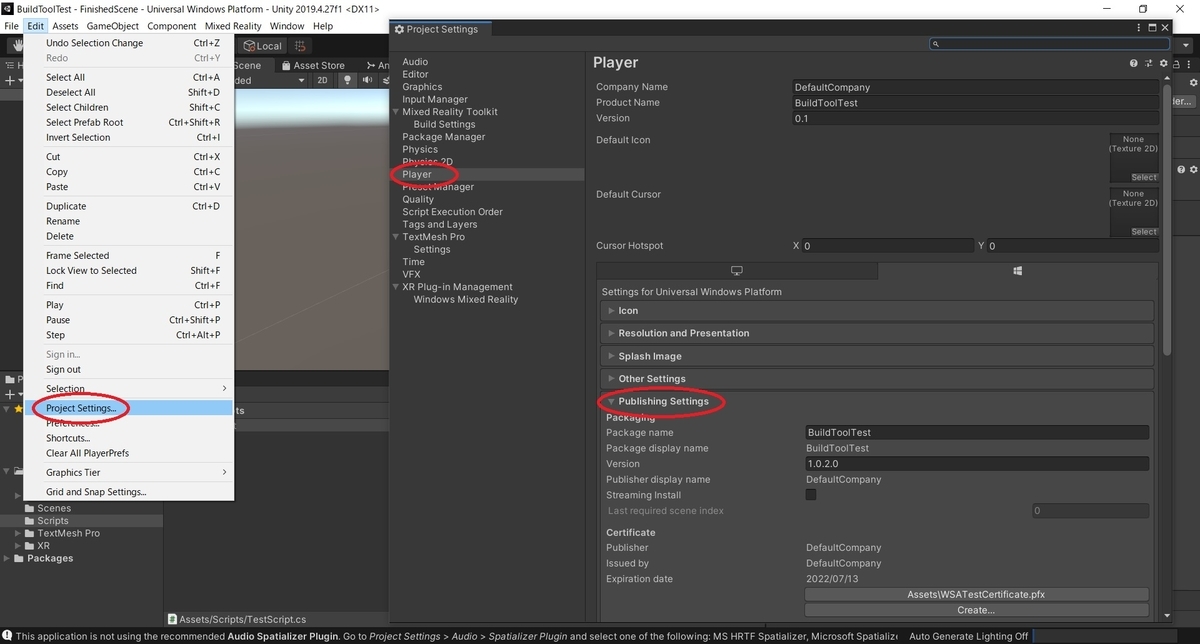
Task: Choose Grid and Snap Settings... menu item
Action: click(129, 492)
